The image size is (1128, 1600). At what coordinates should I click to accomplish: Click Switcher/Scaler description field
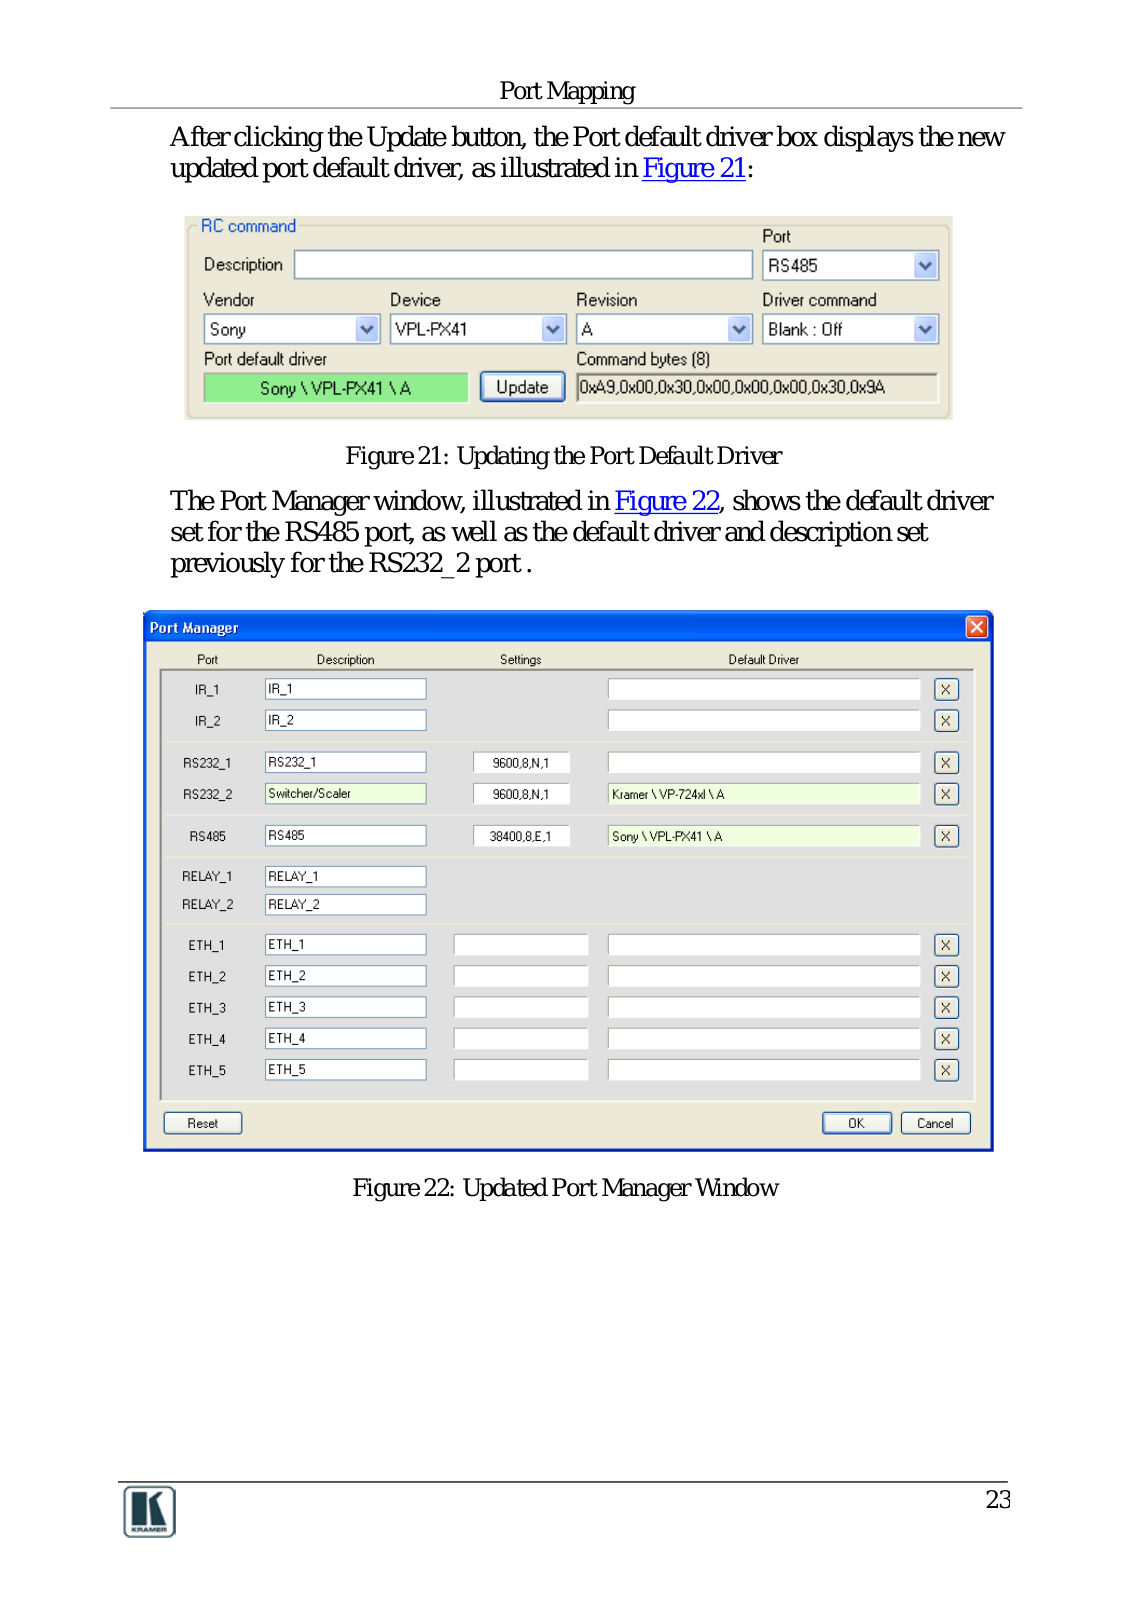pyautogui.click(x=345, y=793)
